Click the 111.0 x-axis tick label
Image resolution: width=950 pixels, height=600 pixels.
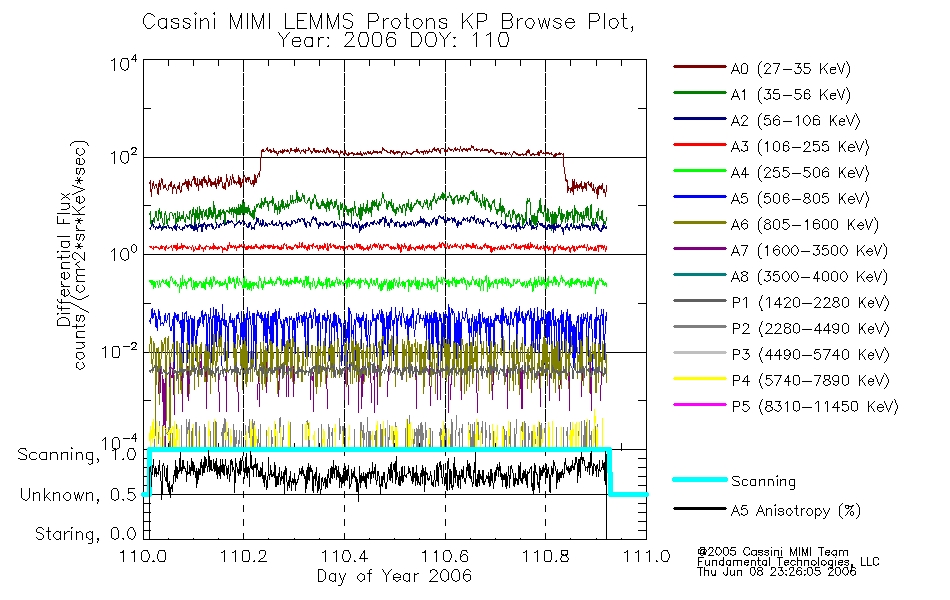pos(646,556)
